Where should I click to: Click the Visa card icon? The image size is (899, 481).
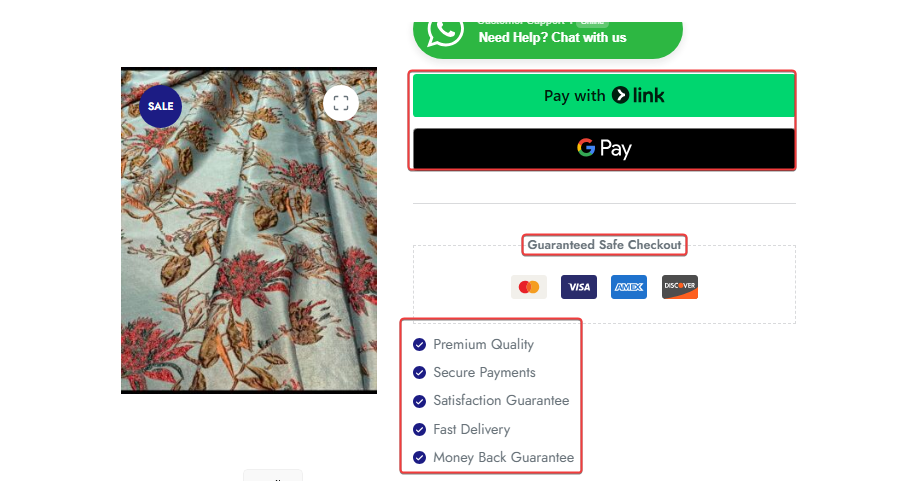579,287
